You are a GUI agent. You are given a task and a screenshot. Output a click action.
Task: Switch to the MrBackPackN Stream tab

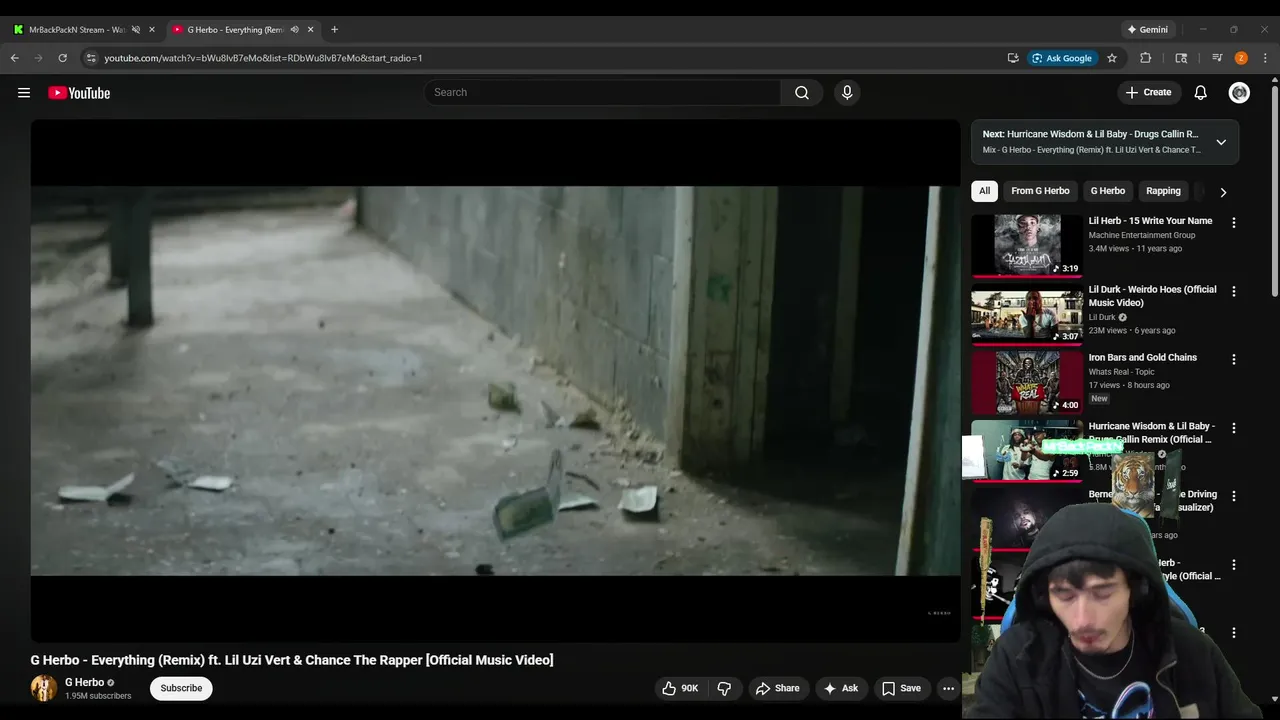(x=78, y=29)
